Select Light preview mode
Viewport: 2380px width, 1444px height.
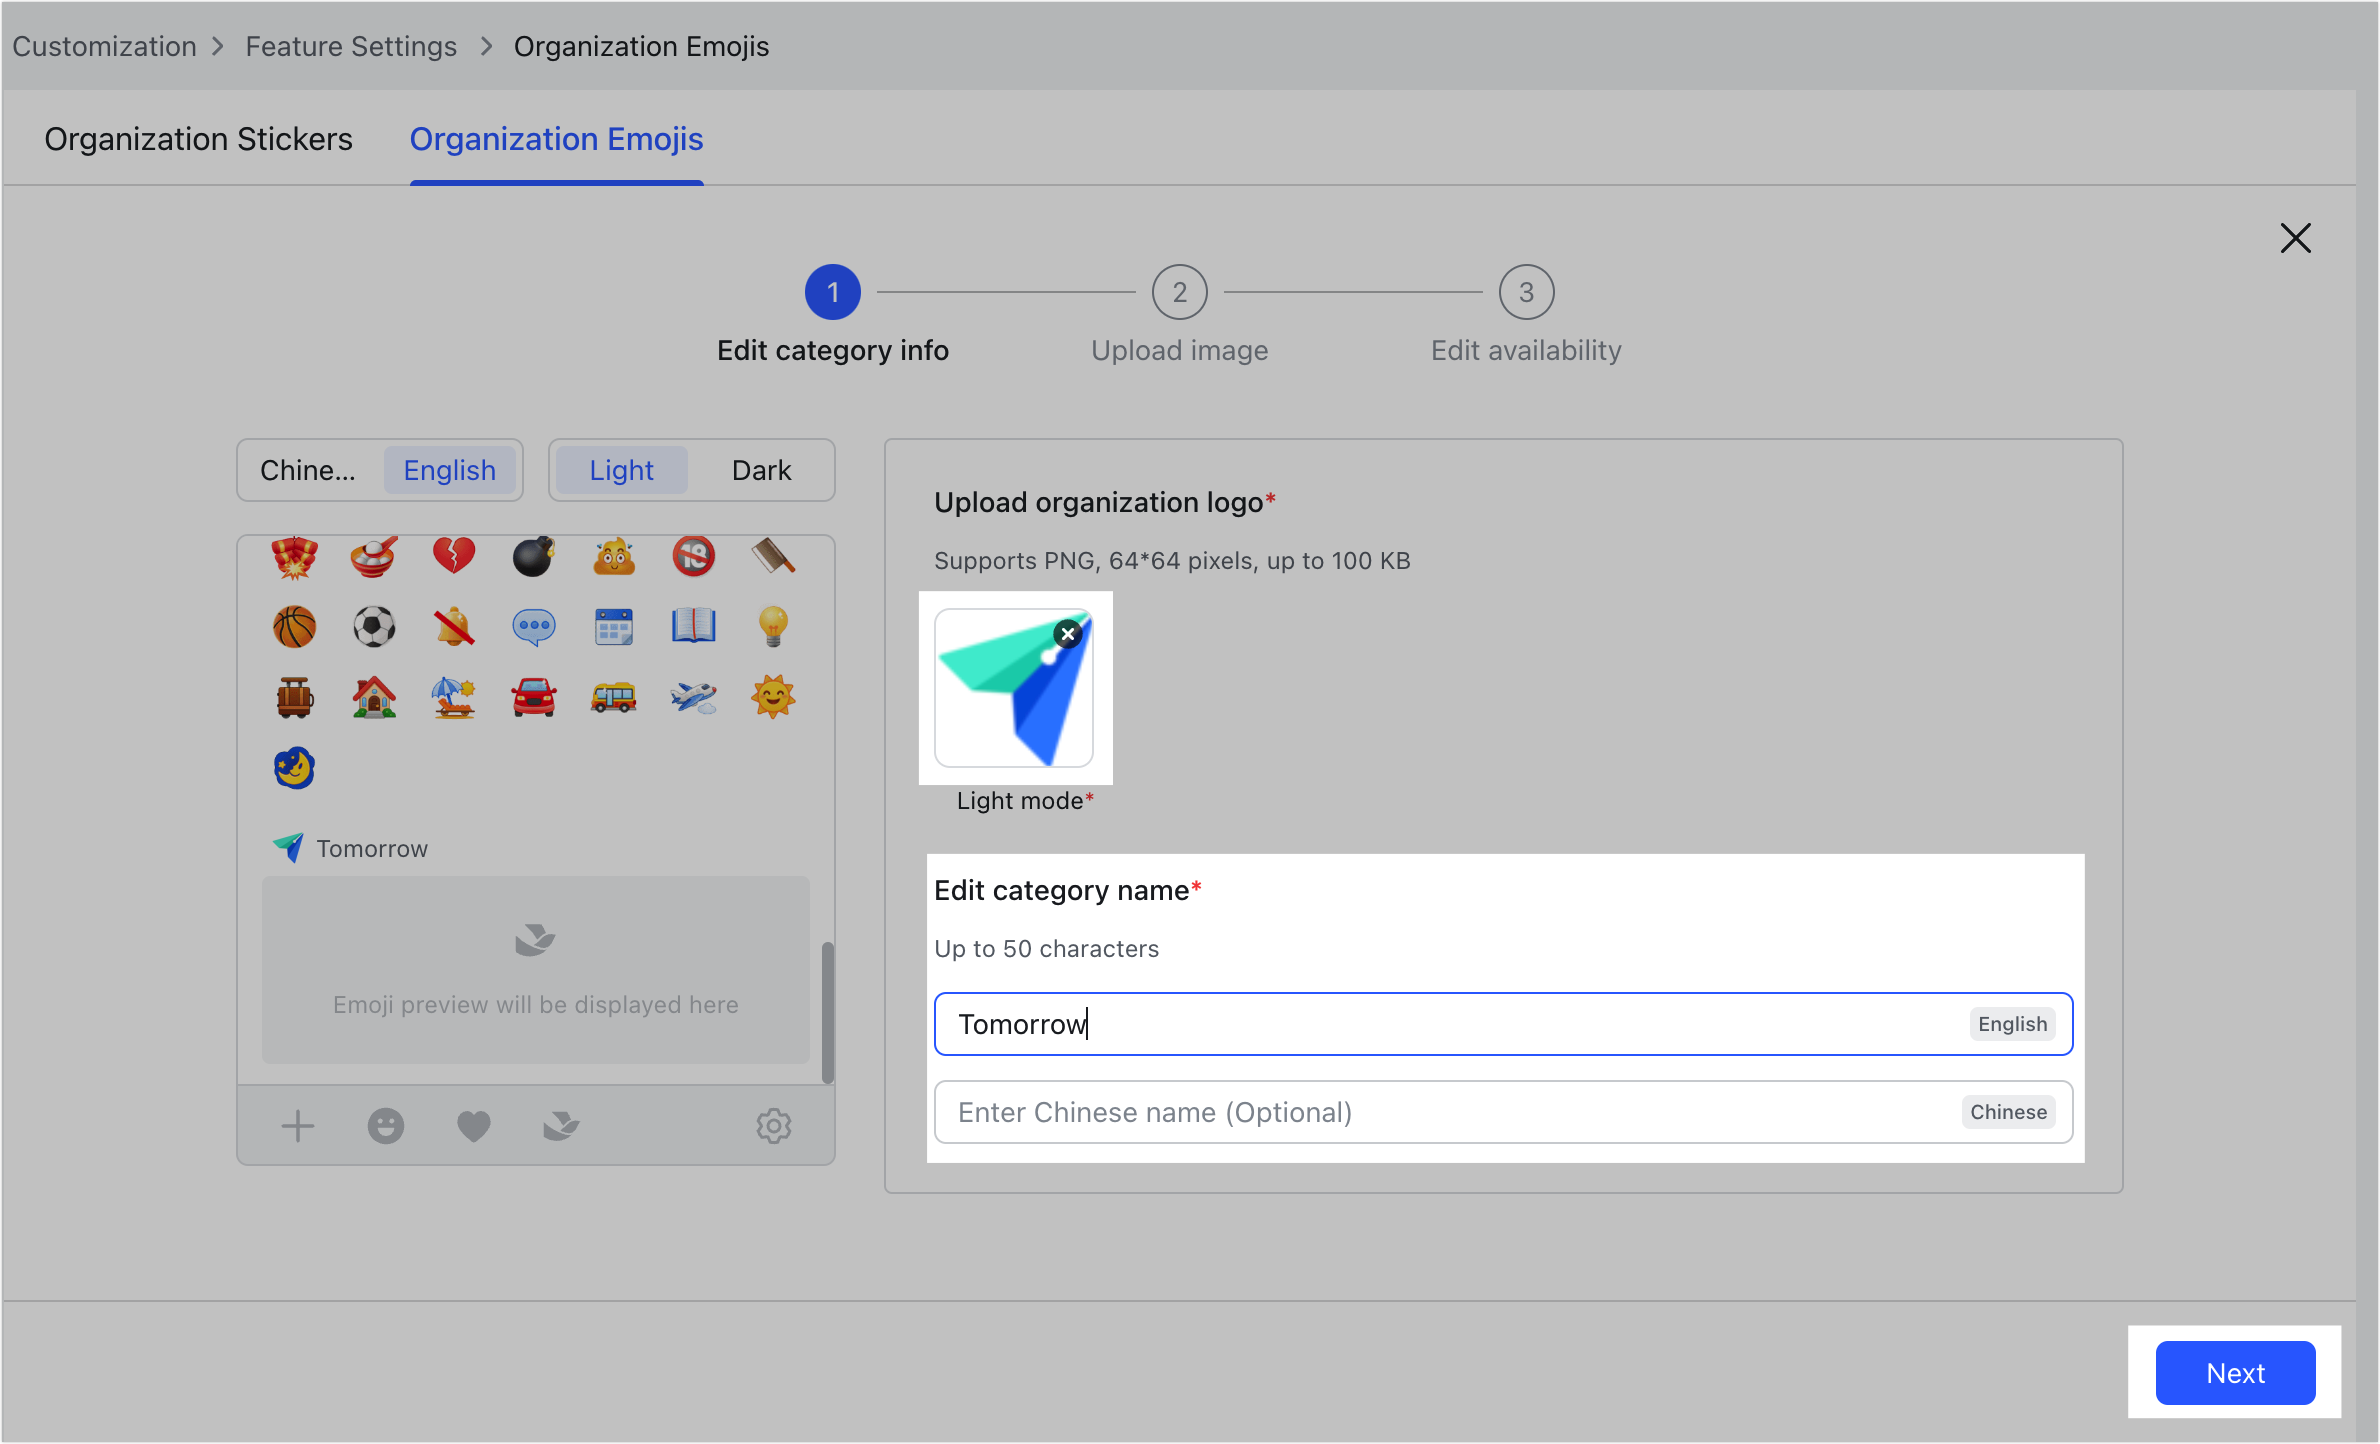[621, 470]
